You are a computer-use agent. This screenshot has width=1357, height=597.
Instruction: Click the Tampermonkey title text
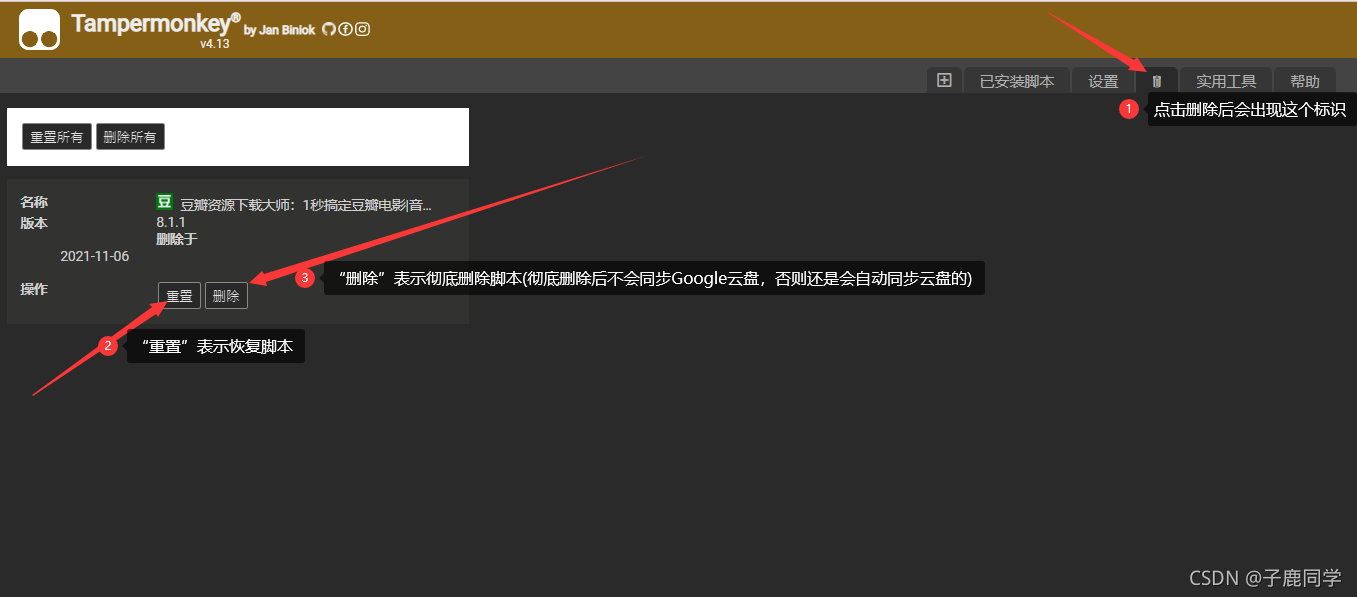pyautogui.click(x=156, y=23)
